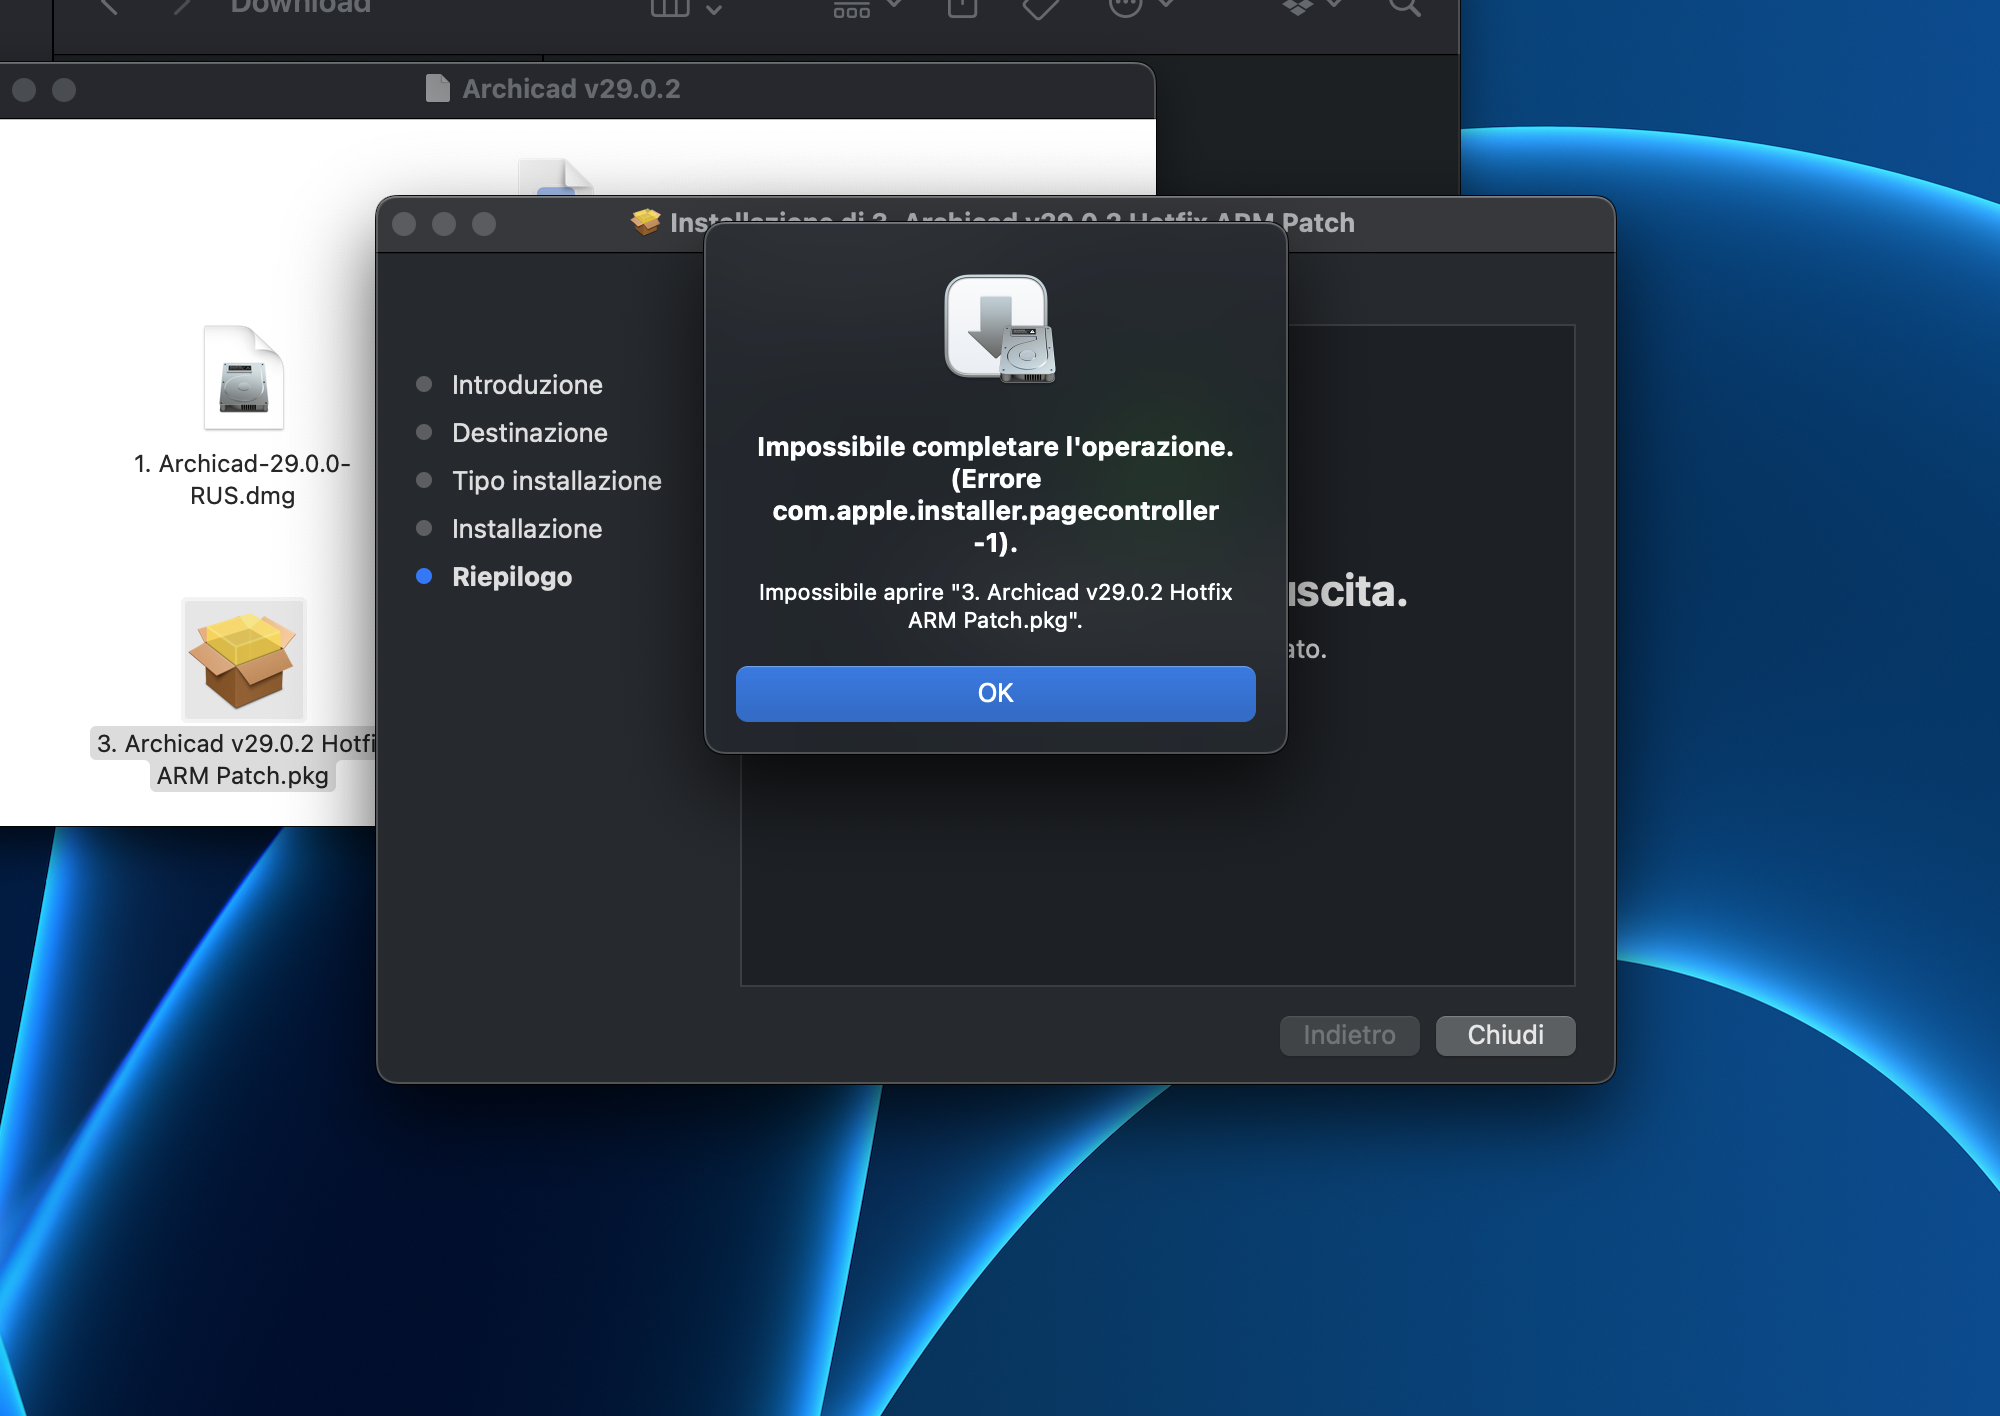
Task: Select the Riepilogo step
Action: 511,577
